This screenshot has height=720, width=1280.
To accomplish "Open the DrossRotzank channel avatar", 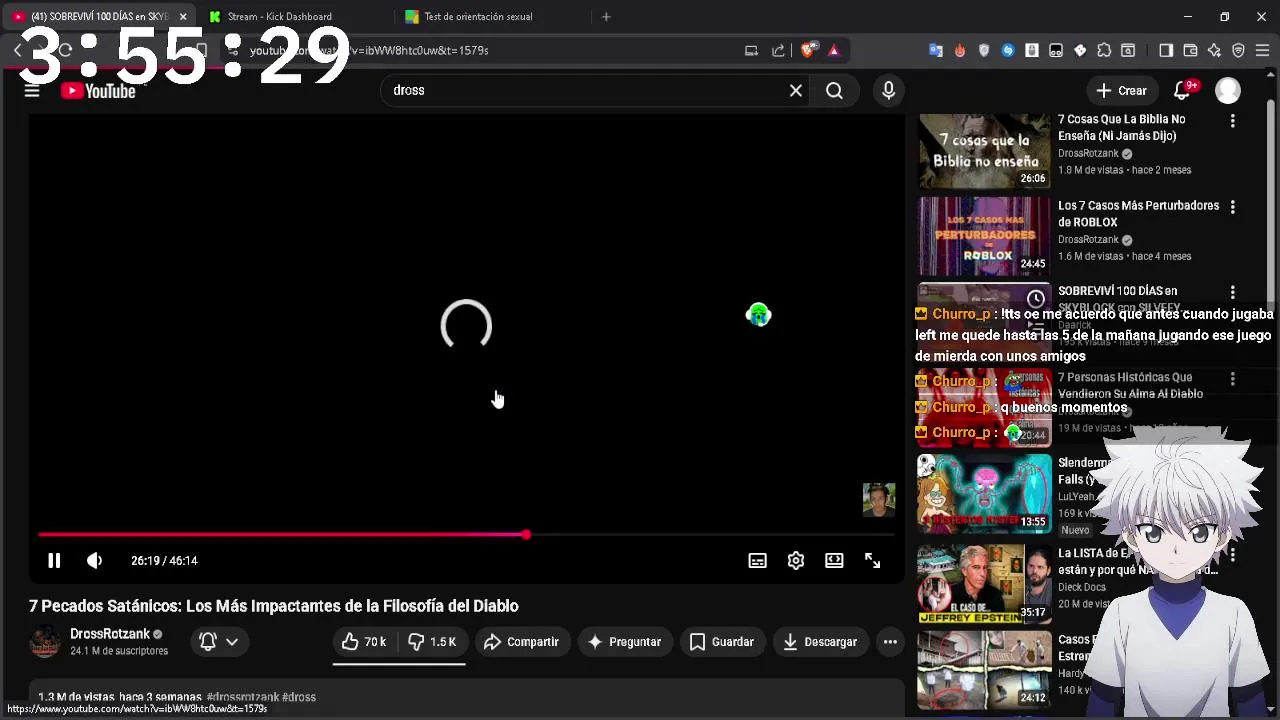I will point(45,642).
